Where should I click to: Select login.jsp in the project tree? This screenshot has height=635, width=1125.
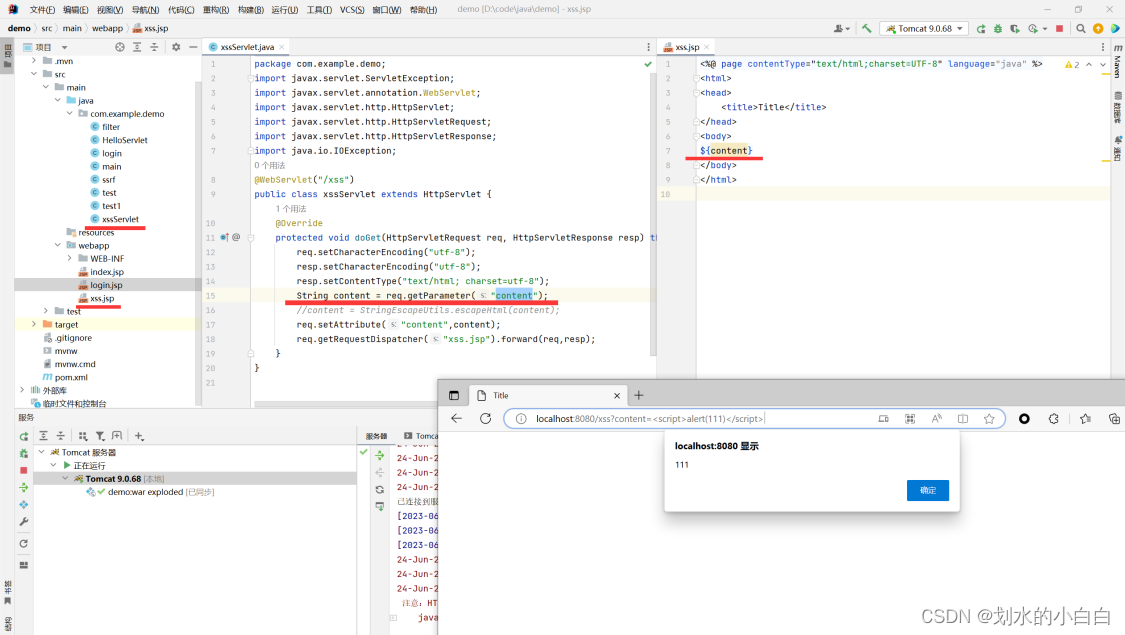tap(105, 285)
